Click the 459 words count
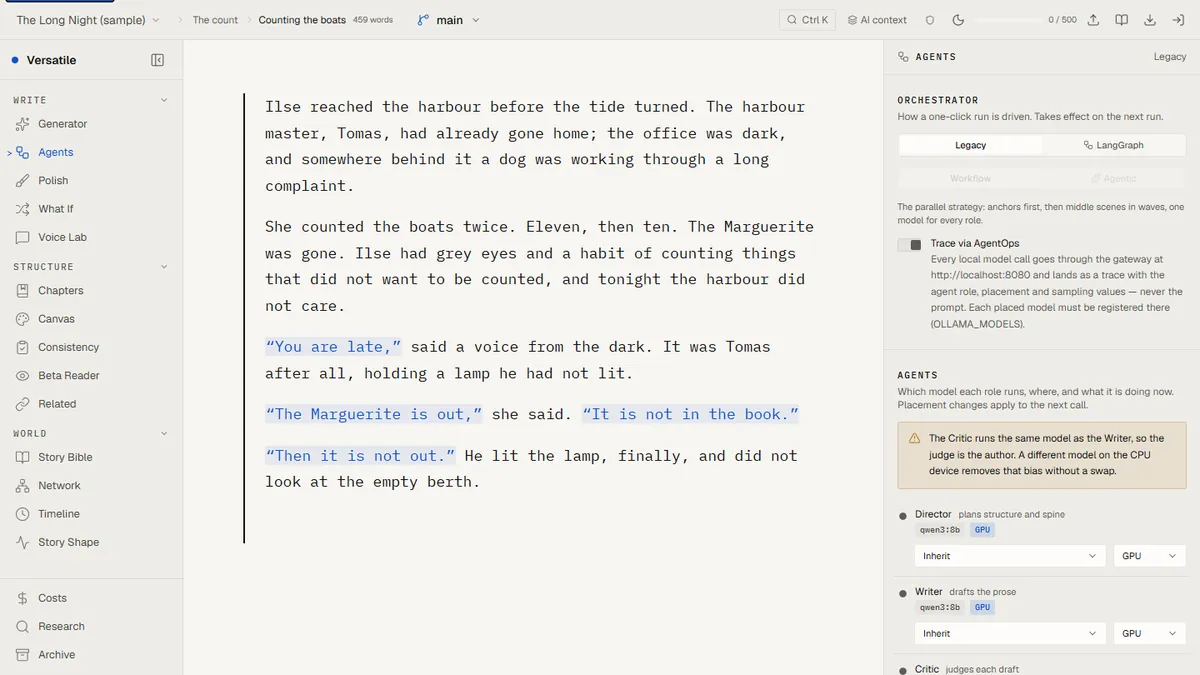The width and height of the screenshot is (1200, 675). [372, 20]
